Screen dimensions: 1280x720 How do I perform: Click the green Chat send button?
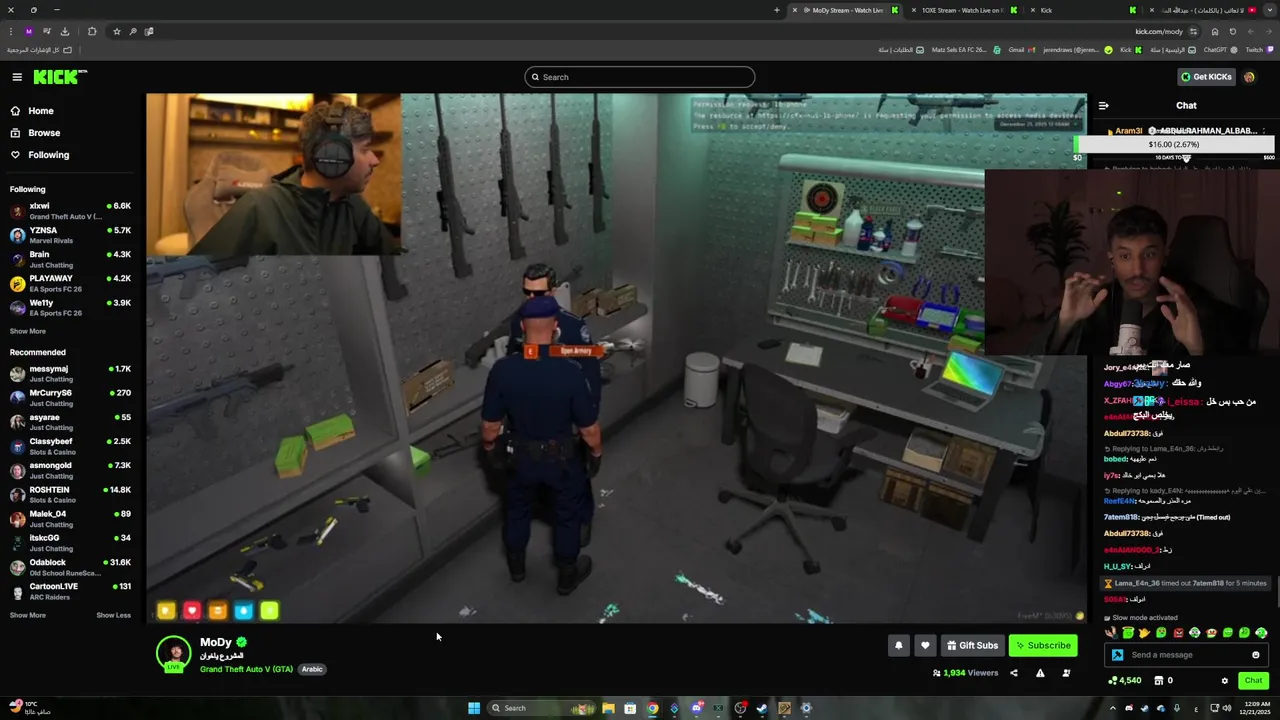click(x=1253, y=681)
